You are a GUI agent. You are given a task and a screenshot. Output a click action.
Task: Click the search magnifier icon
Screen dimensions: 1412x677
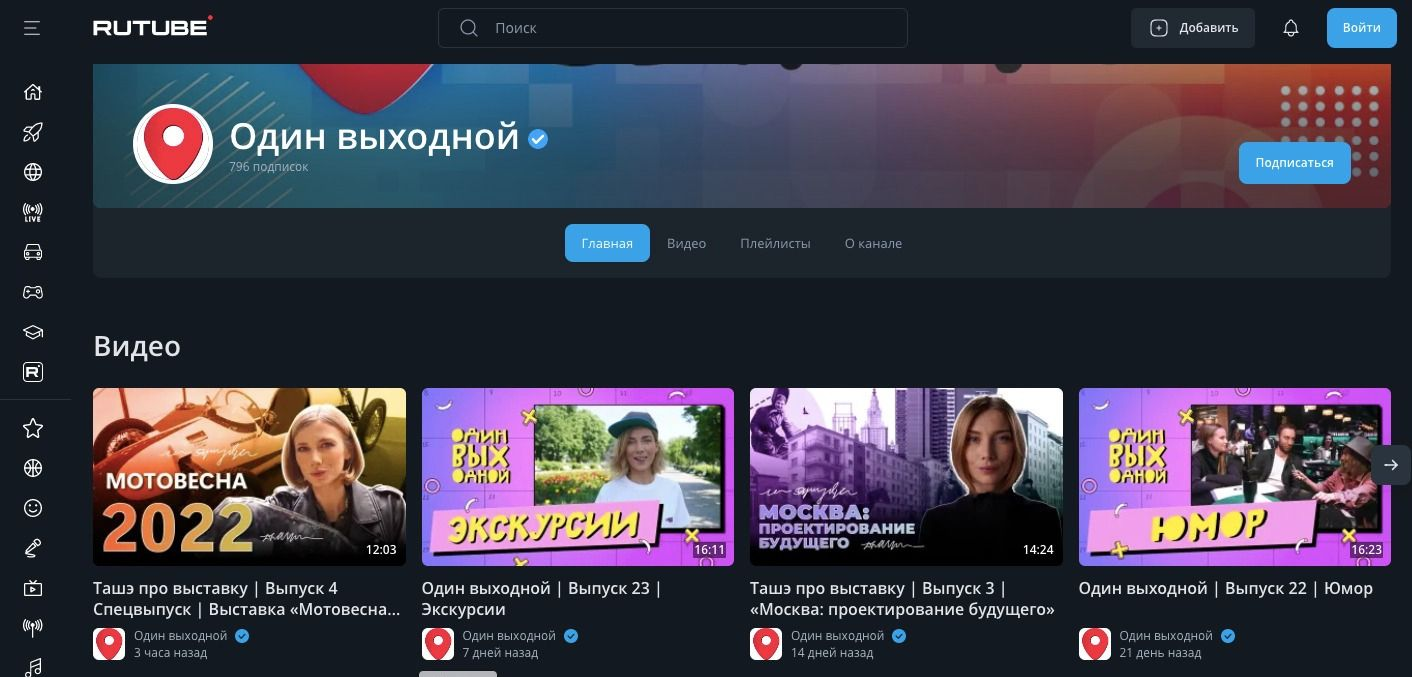[468, 28]
